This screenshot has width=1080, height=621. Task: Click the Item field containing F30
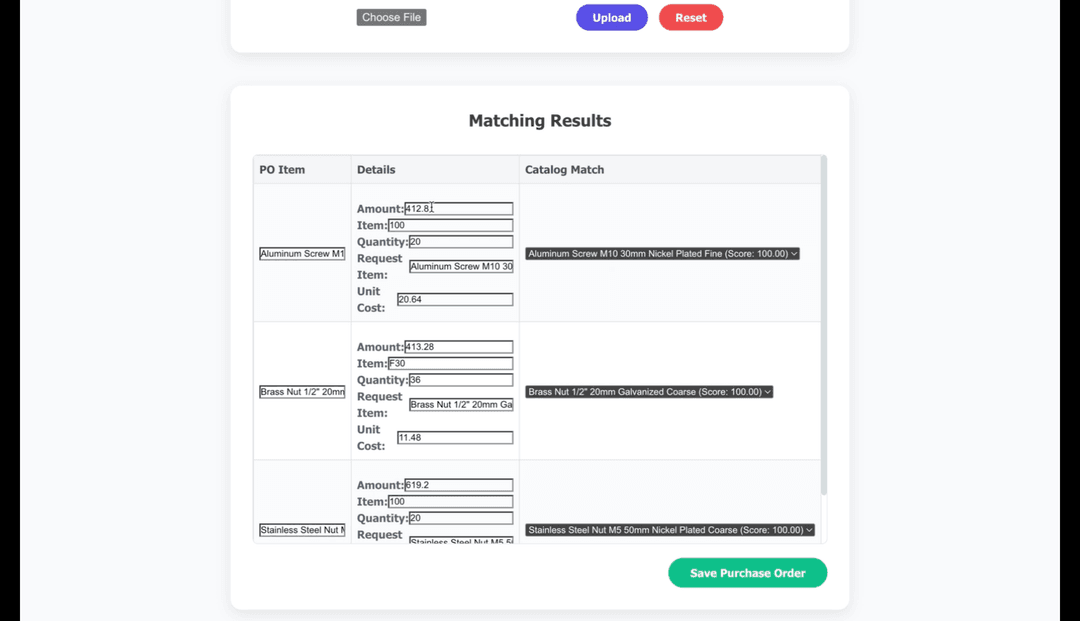tap(456, 363)
